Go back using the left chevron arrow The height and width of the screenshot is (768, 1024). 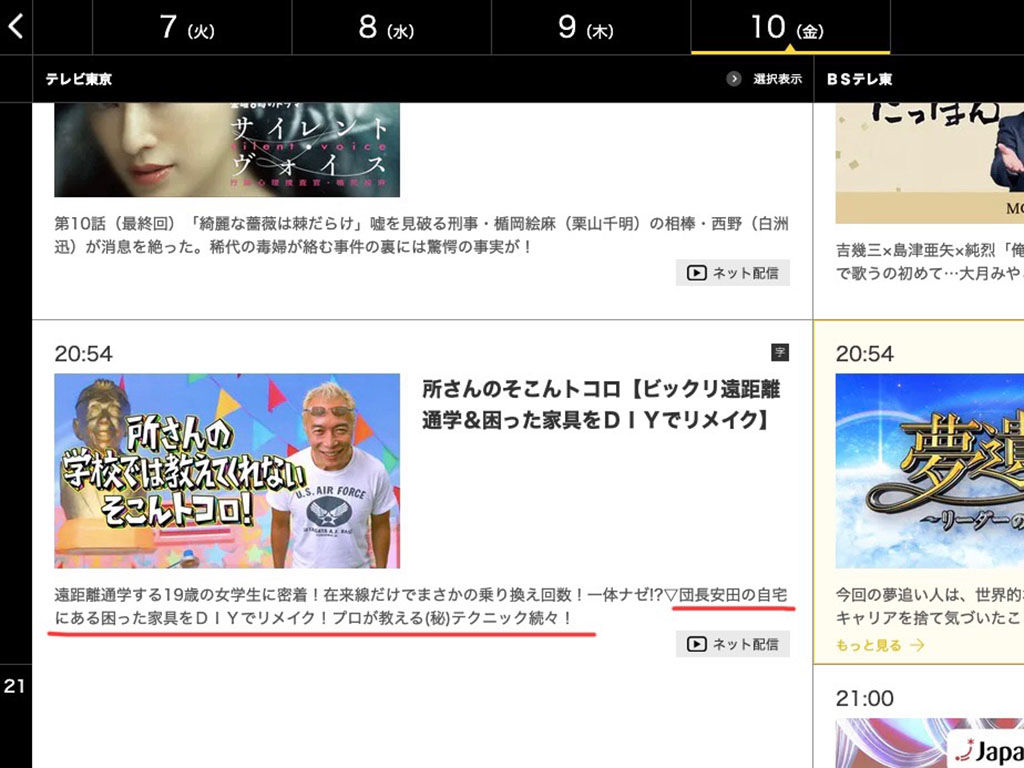coord(15,27)
